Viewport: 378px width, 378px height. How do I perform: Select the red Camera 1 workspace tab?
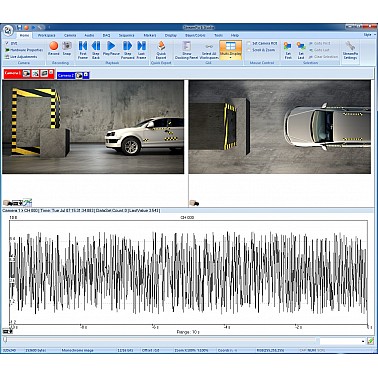13,73
